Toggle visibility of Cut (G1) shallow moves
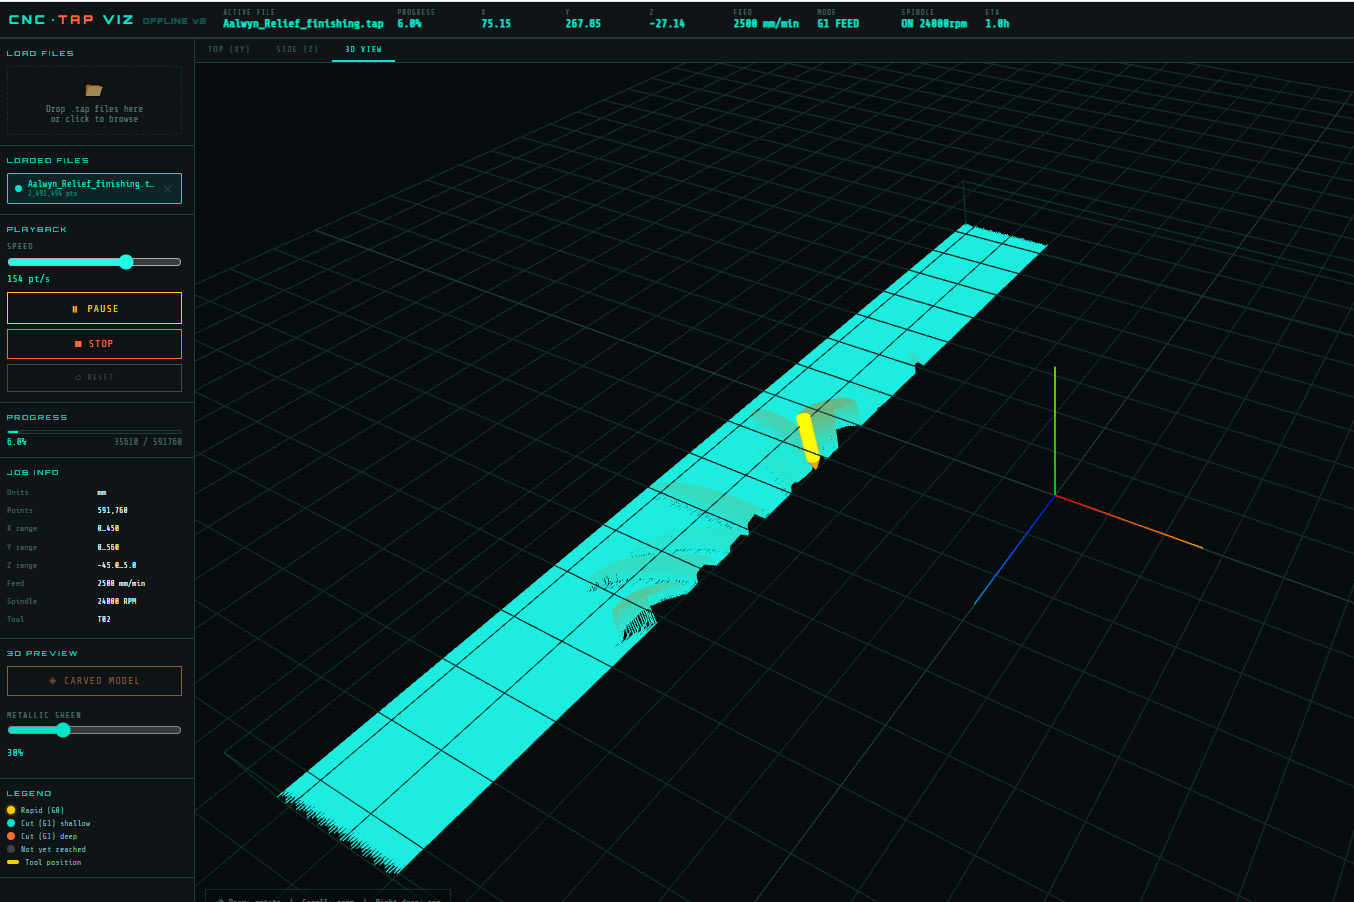The image size is (1354, 902). click(13, 823)
